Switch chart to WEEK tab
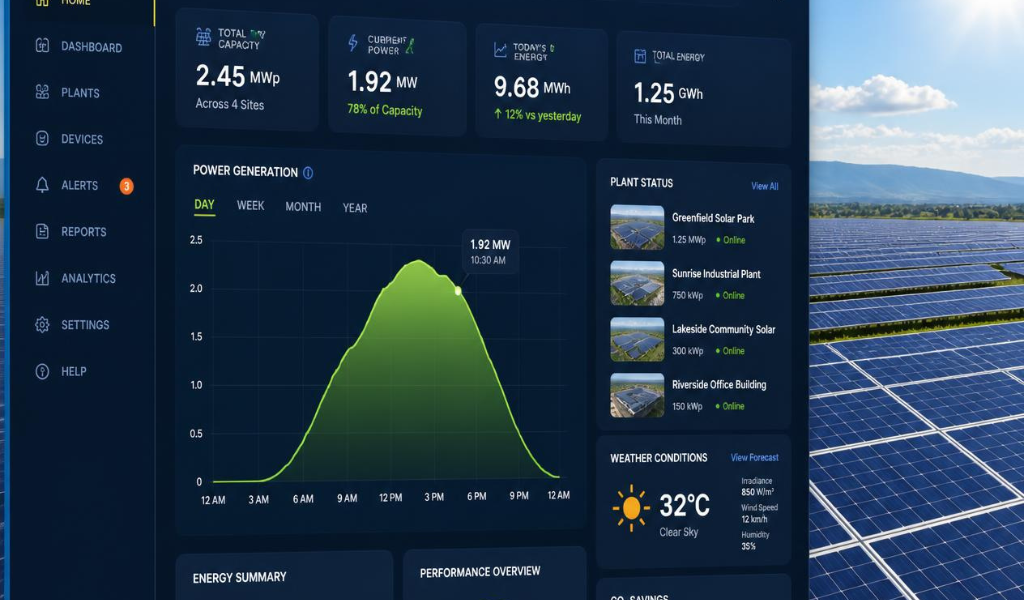The height and width of the screenshot is (600, 1024). click(x=250, y=206)
